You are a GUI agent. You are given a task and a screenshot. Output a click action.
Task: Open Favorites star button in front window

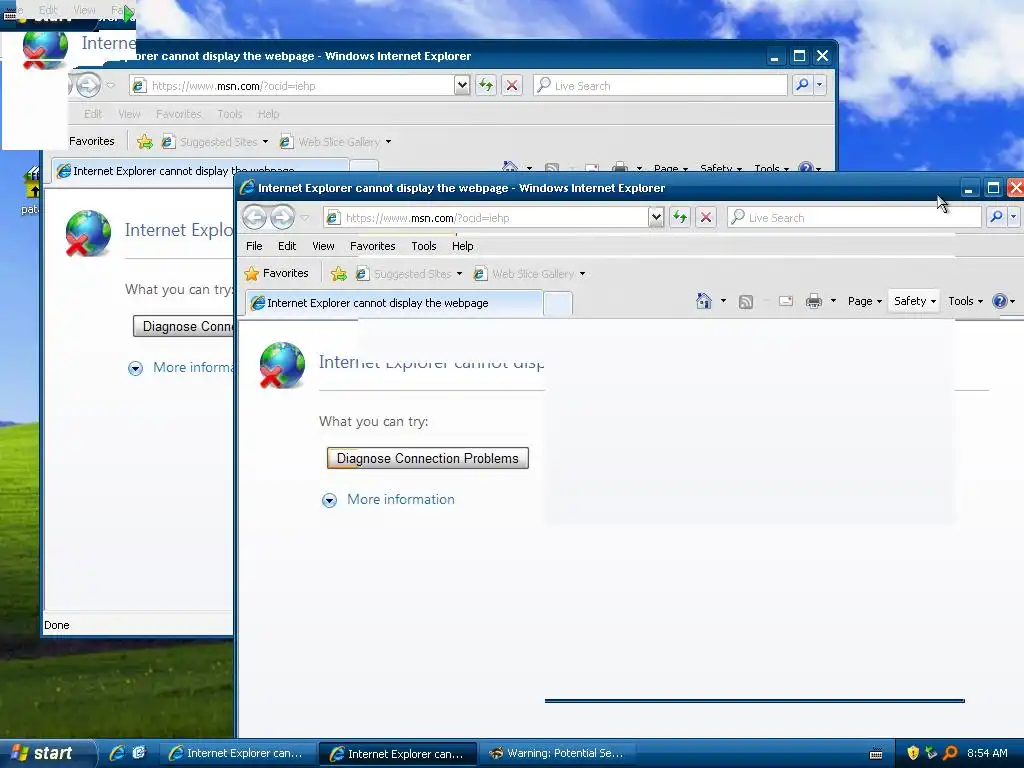click(276, 273)
